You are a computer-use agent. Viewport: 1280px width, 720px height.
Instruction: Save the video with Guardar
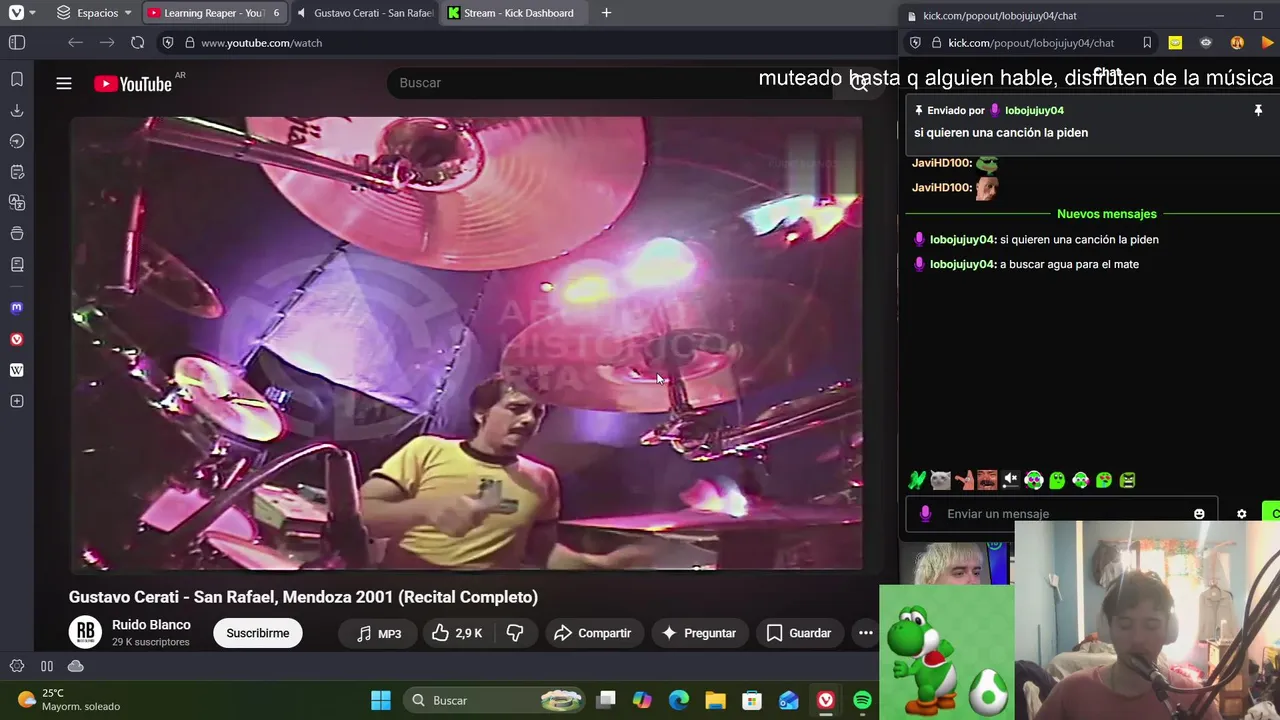(799, 633)
